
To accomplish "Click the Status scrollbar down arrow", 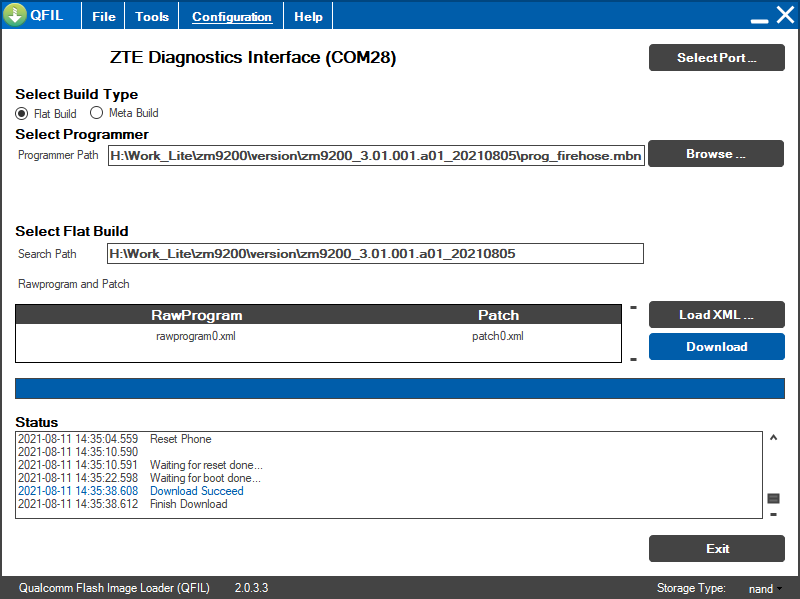I will tap(773, 514).
